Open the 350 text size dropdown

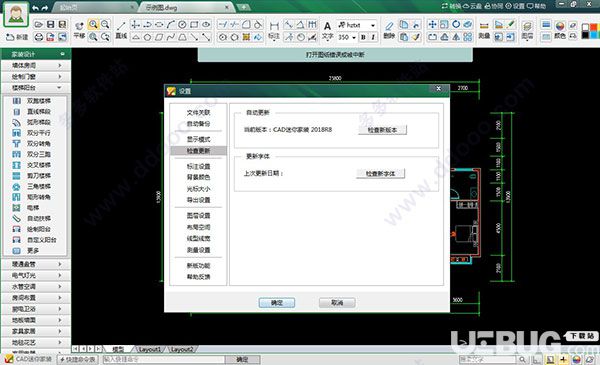pos(353,37)
